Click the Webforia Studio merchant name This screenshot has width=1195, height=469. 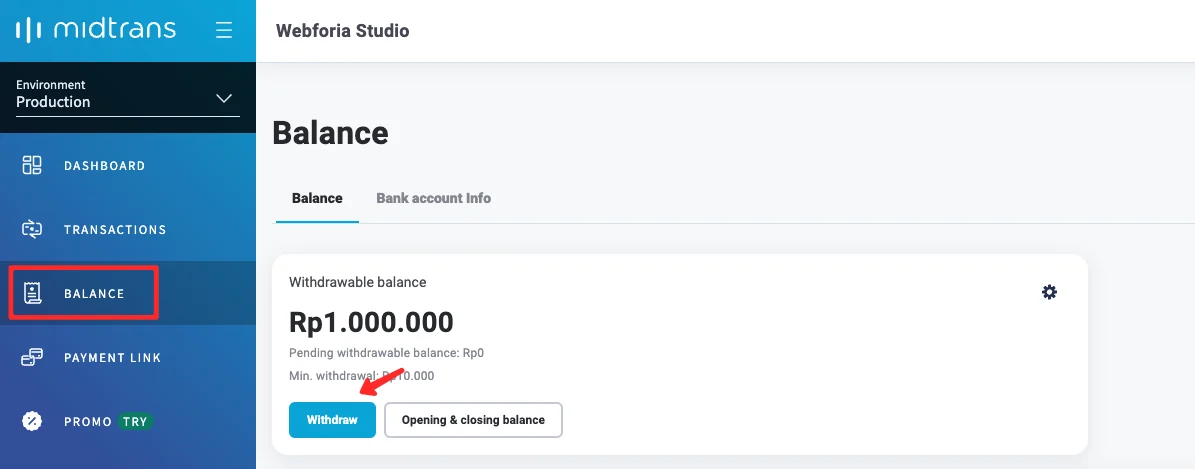click(x=342, y=31)
